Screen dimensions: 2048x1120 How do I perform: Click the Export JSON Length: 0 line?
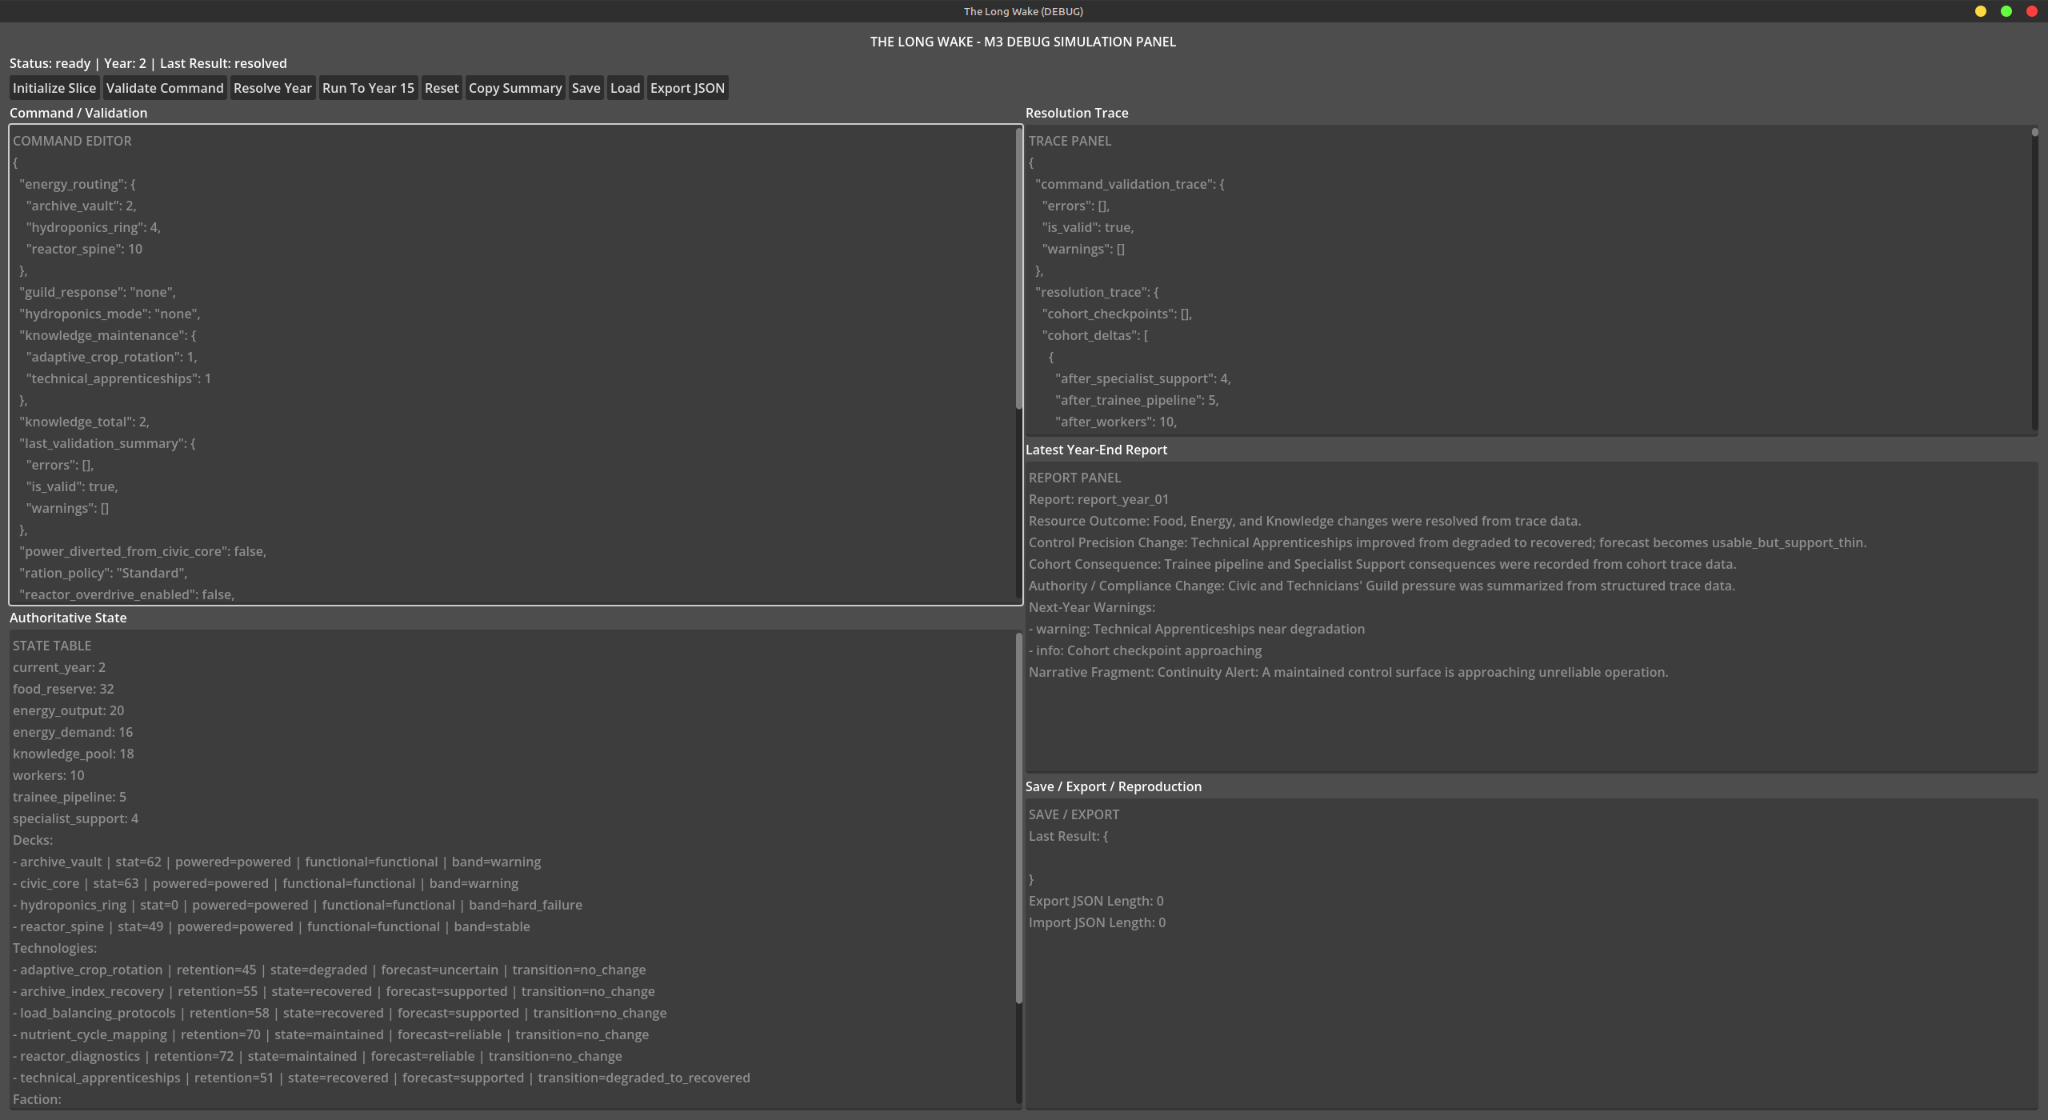point(1096,901)
